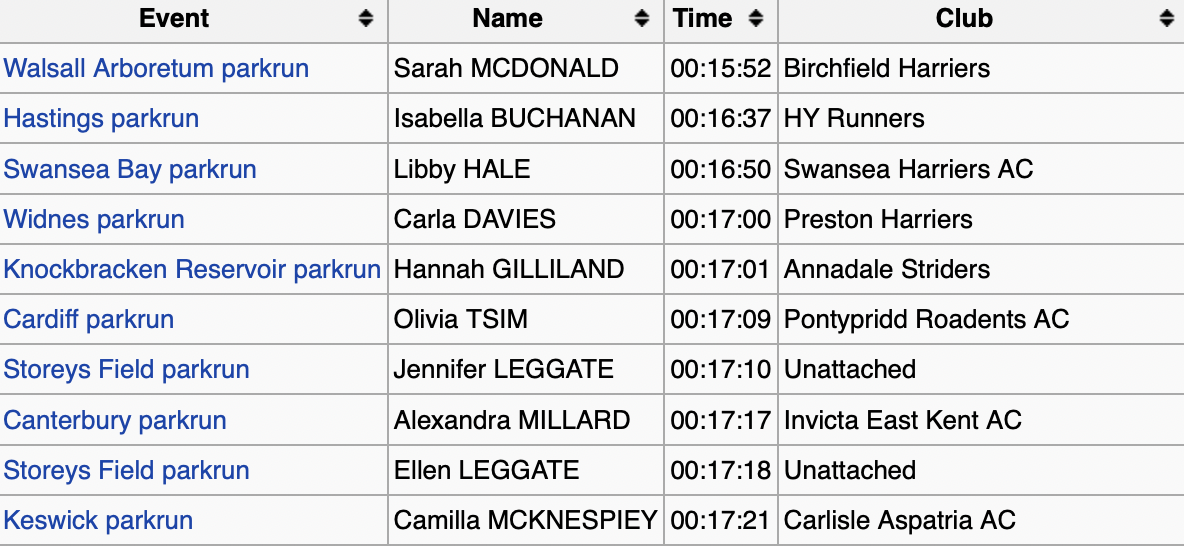Screen dimensions: 1184x546
Task: Open the Canterbury parkrun link
Action: (115, 420)
